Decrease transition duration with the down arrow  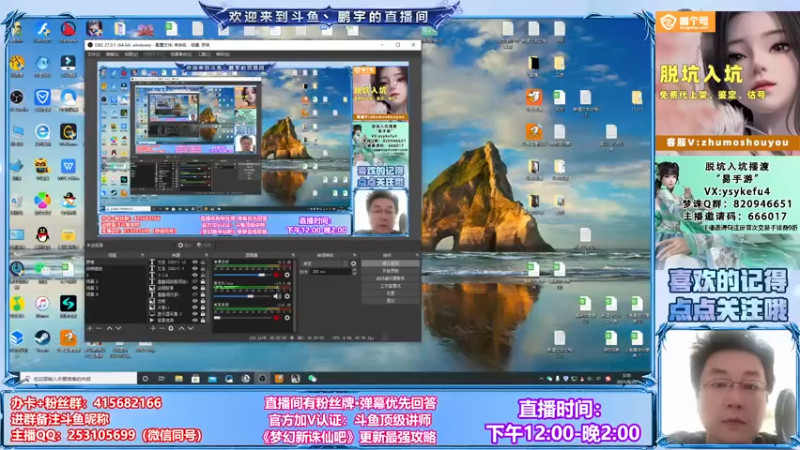pos(355,273)
